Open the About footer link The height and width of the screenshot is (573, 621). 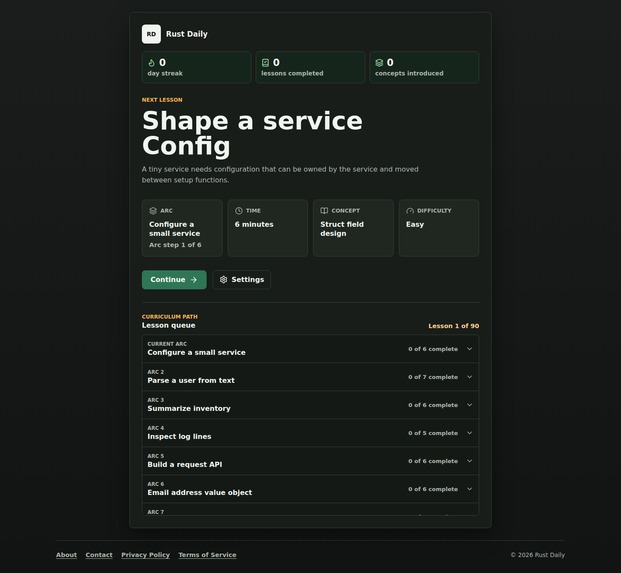[67, 555]
